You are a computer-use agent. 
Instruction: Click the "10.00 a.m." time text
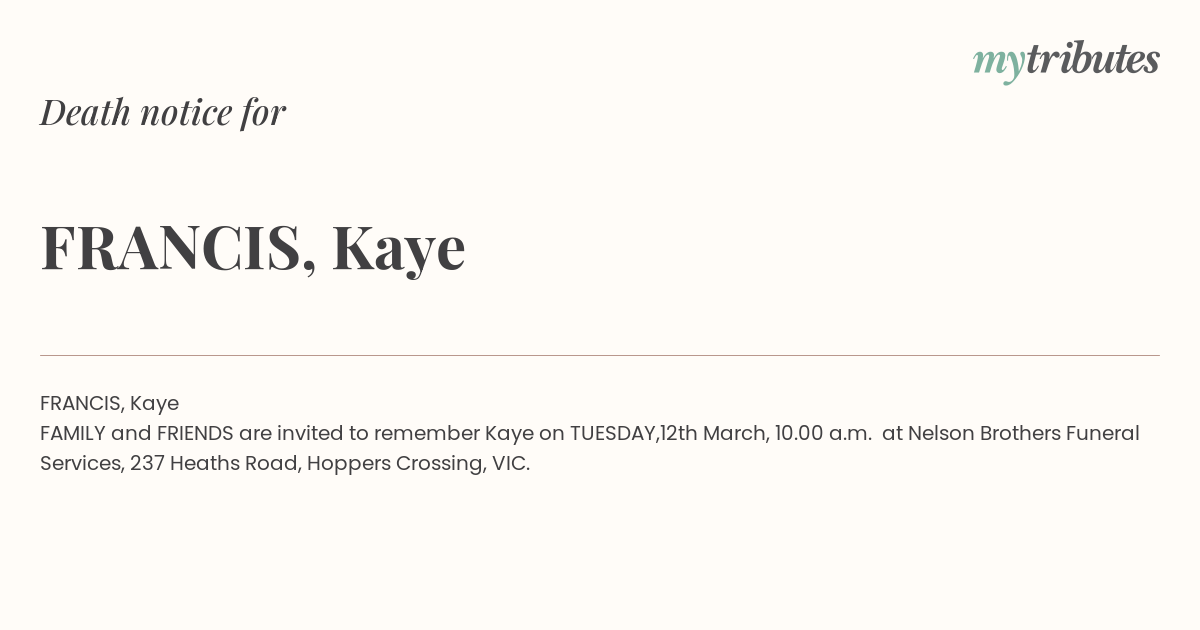(x=823, y=434)
